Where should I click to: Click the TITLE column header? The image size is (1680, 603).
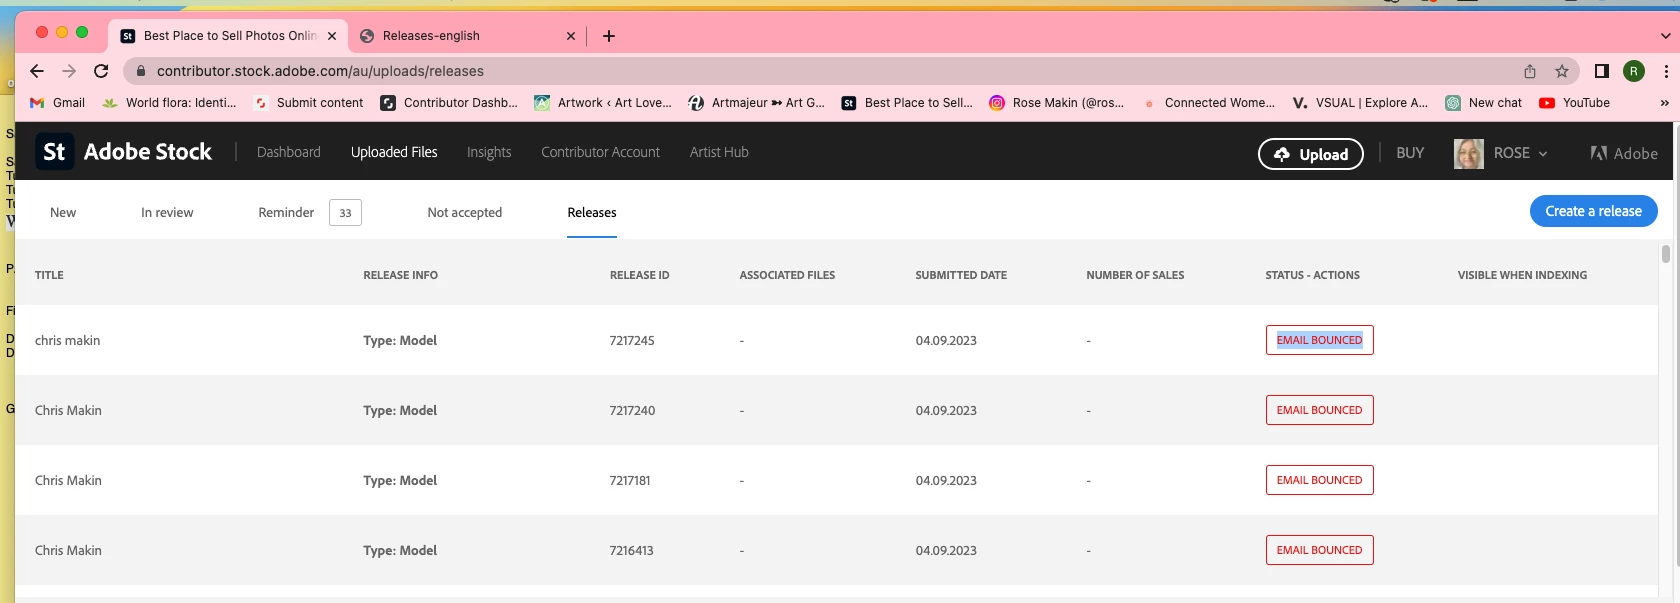point(49,275)
